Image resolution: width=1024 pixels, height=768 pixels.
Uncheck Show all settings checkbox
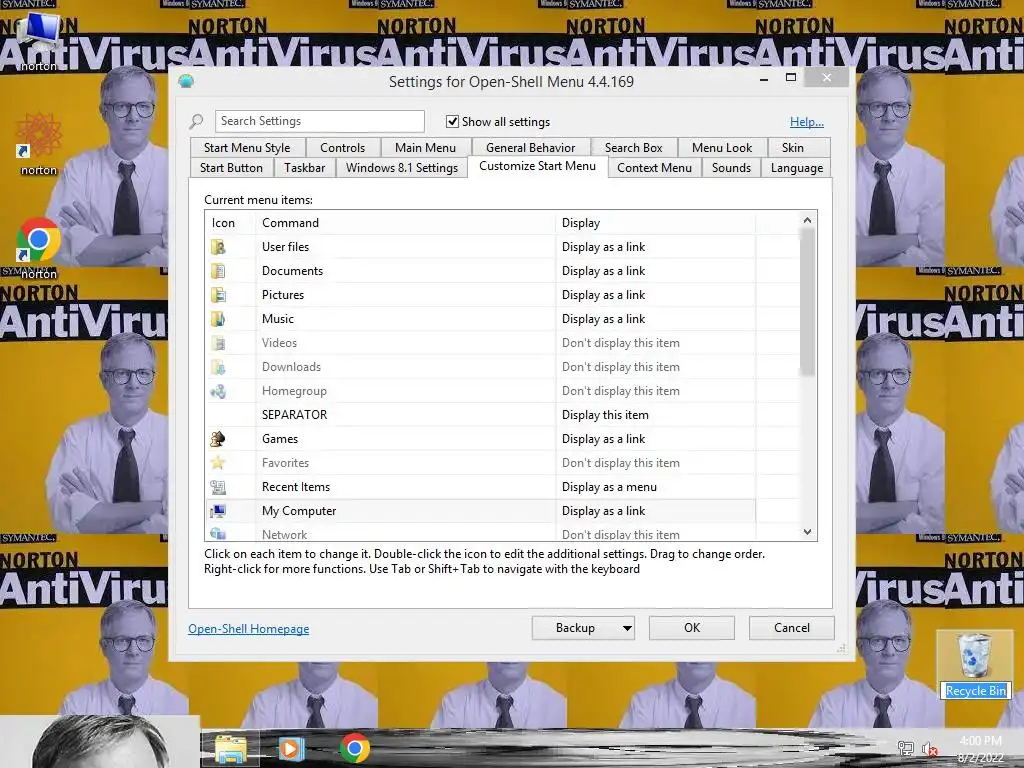click(x=452, y=121)
